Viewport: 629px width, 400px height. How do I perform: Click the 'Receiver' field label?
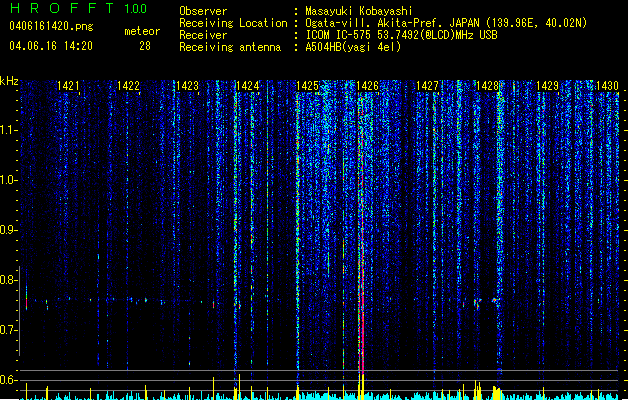coord(203,35)
